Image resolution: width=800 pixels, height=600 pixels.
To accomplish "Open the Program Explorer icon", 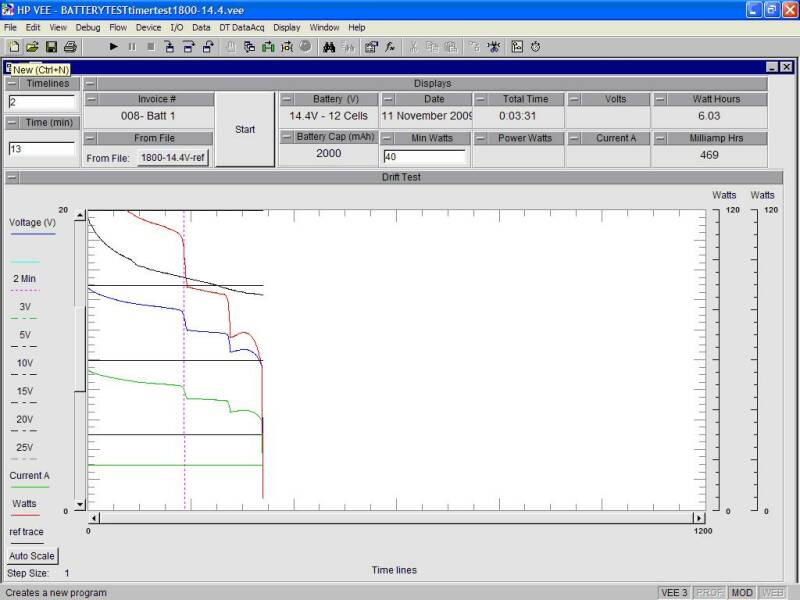I will tap(517, 47).
